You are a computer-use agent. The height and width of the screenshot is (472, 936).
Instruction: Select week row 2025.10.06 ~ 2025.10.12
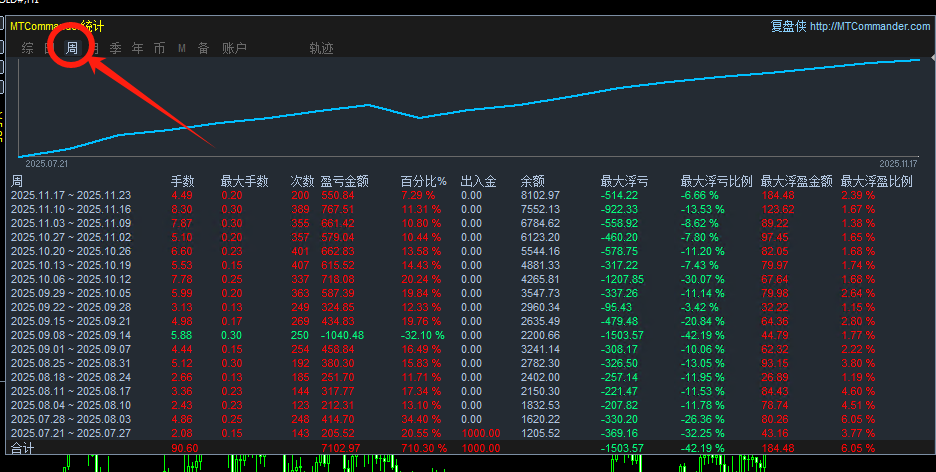coord(468,279)
